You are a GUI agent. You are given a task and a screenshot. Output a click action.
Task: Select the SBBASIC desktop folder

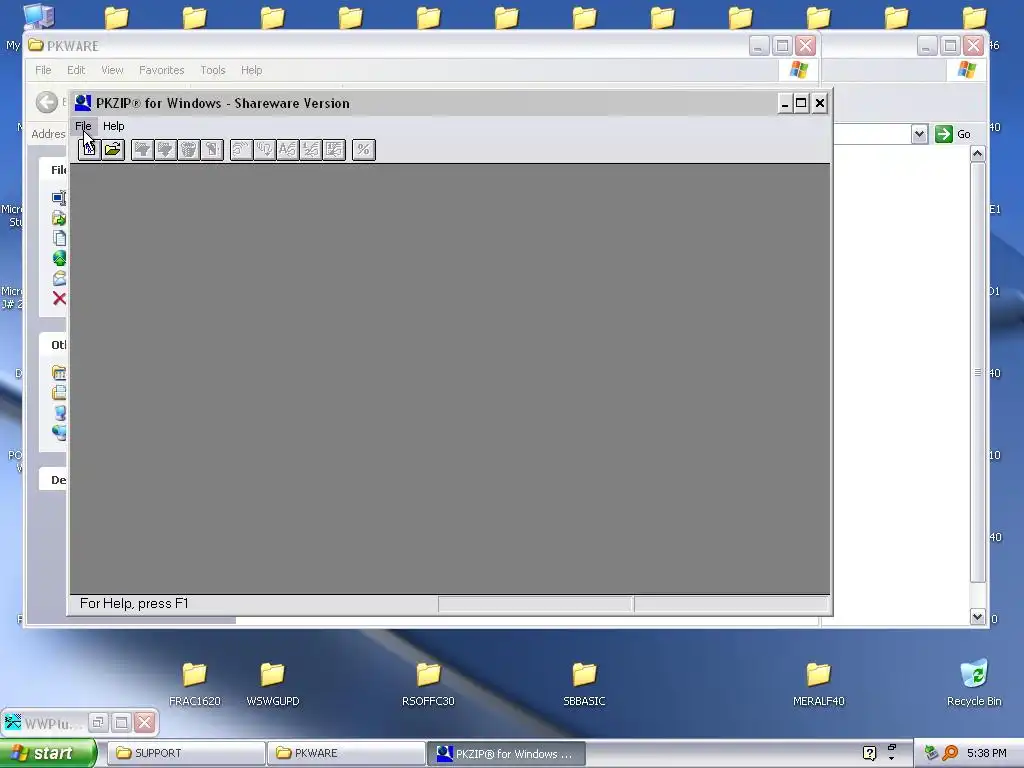click(x=584, y=683)
